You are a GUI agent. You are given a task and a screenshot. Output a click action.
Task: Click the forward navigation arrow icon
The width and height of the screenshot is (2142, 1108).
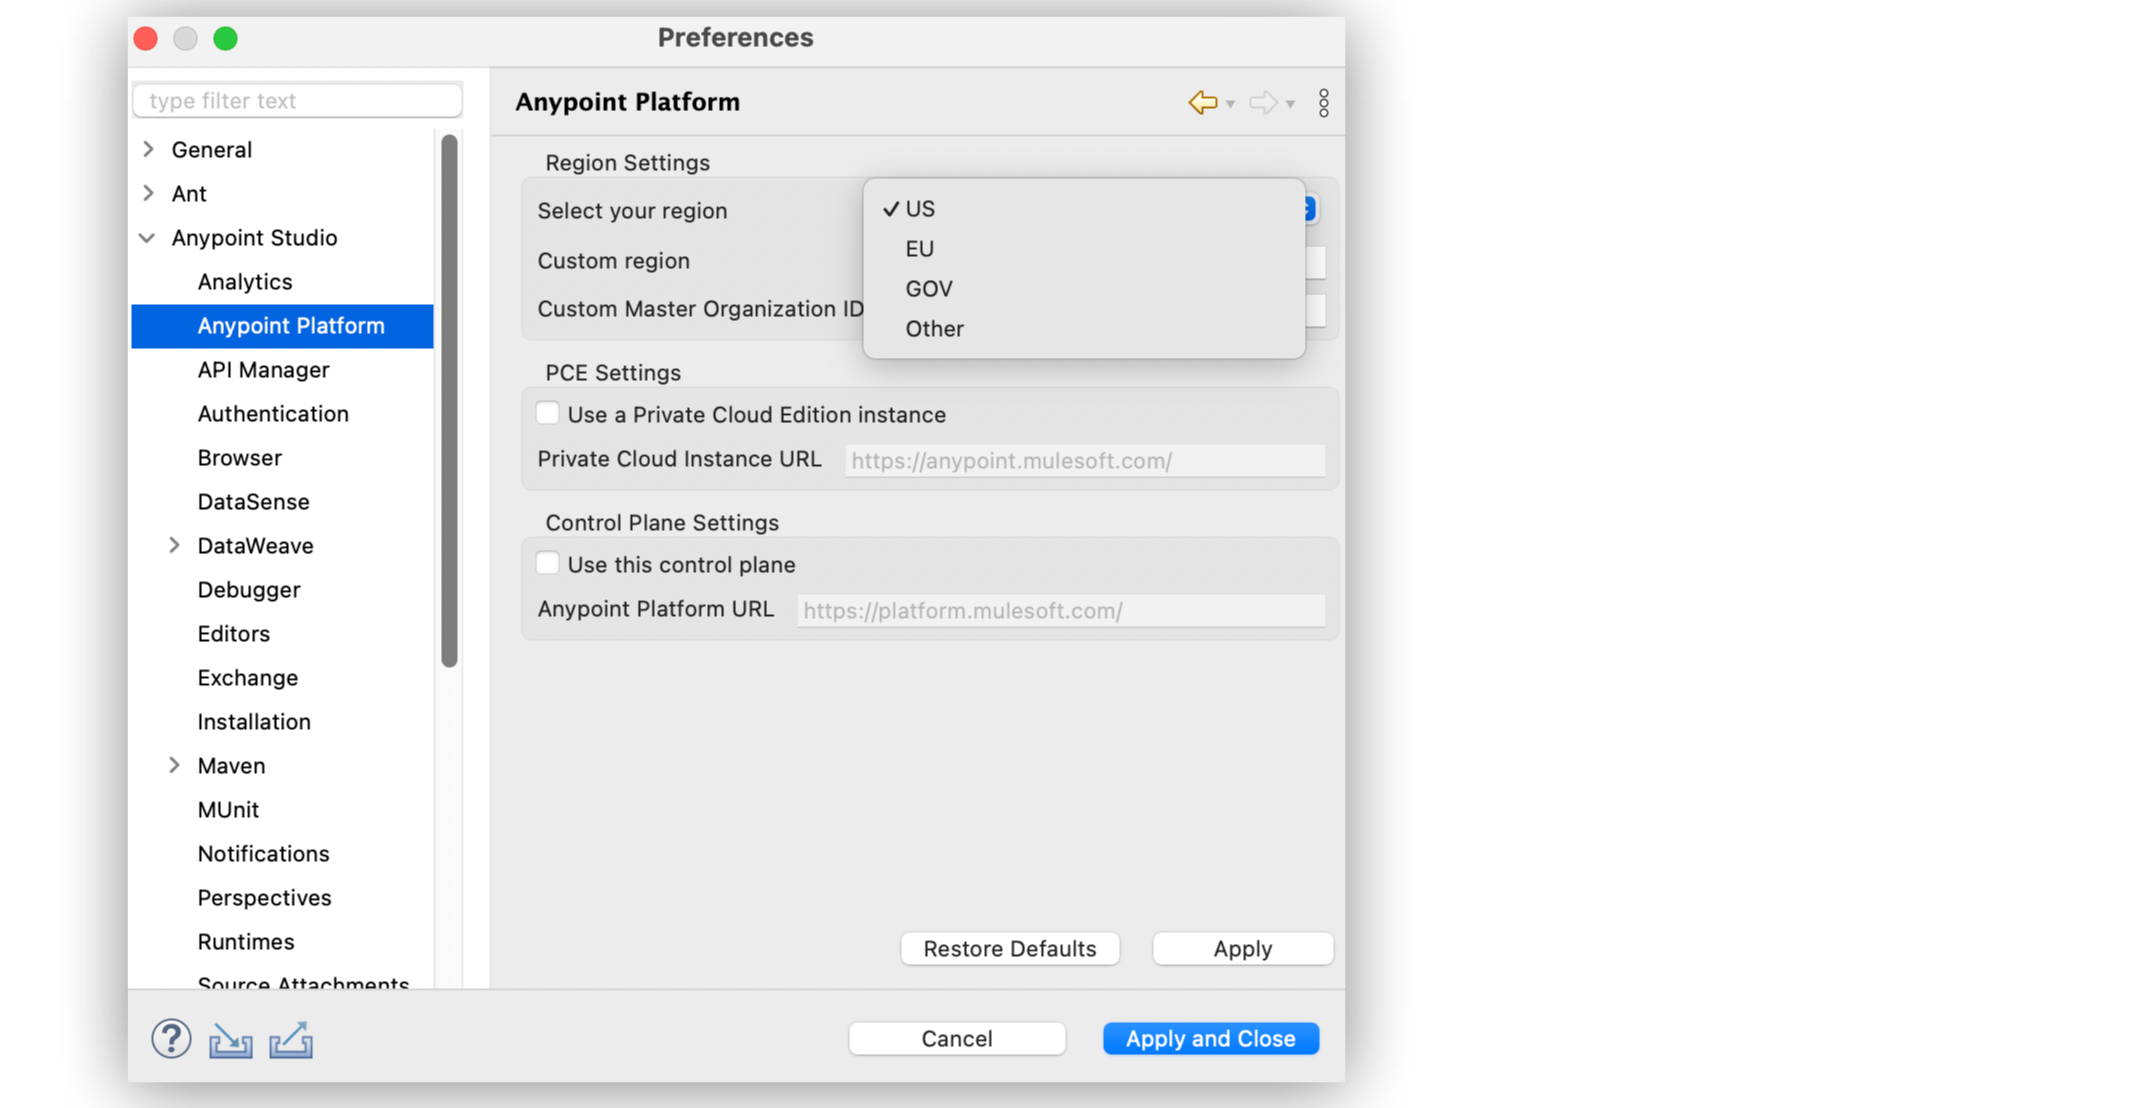pyautogui.click(x=1263, y=102)
